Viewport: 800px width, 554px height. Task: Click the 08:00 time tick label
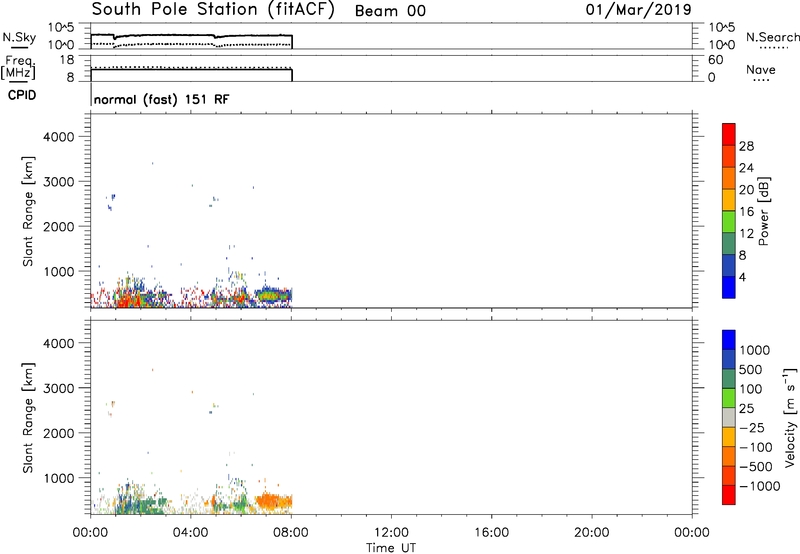pos(291,533)
